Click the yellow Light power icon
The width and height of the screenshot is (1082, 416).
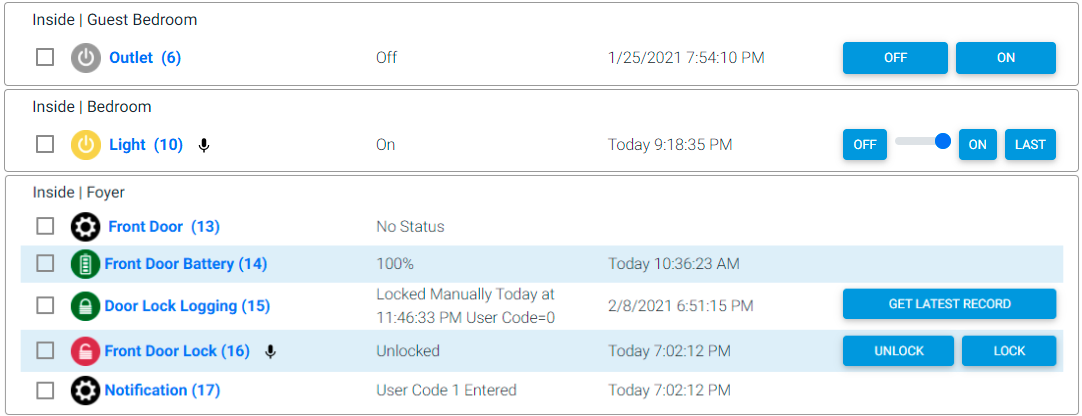click(x=86, y=145)
